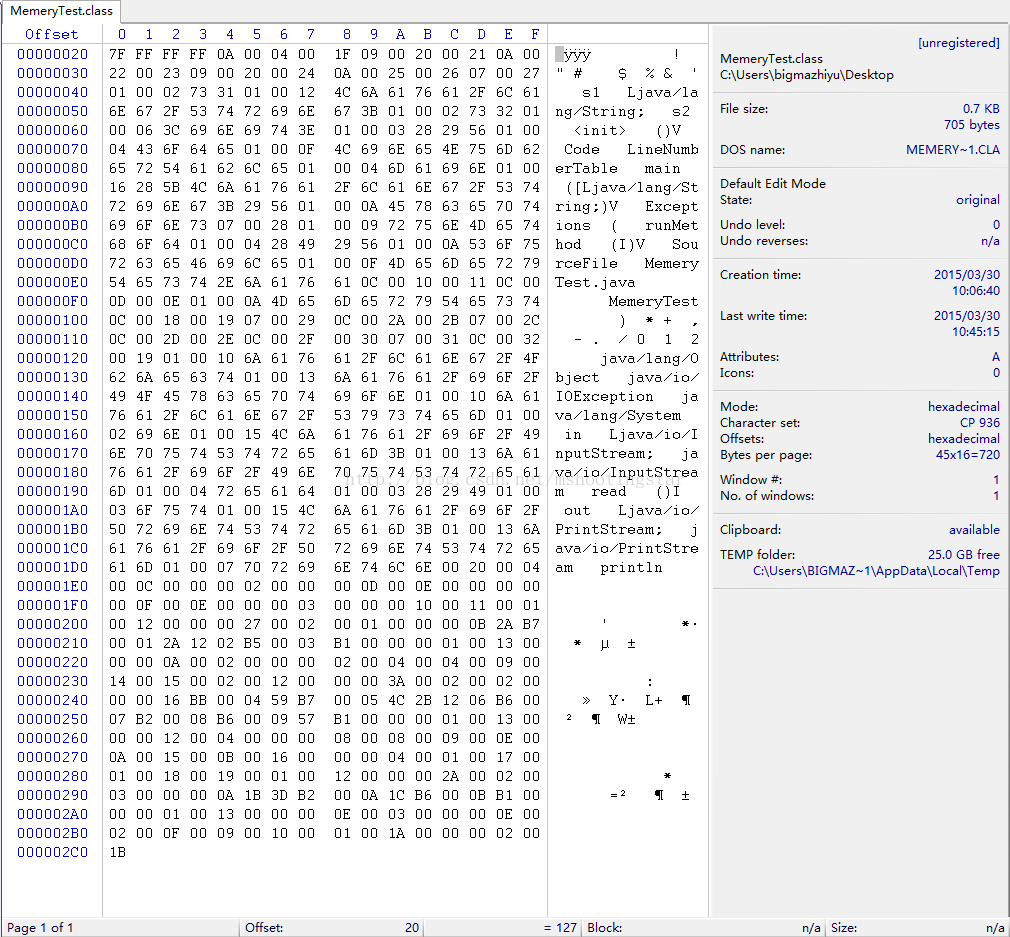The width and height of the screenshot is (1010, 937).
Task: Click the 1B byte in row 000002C0
Action: [117, 852]
